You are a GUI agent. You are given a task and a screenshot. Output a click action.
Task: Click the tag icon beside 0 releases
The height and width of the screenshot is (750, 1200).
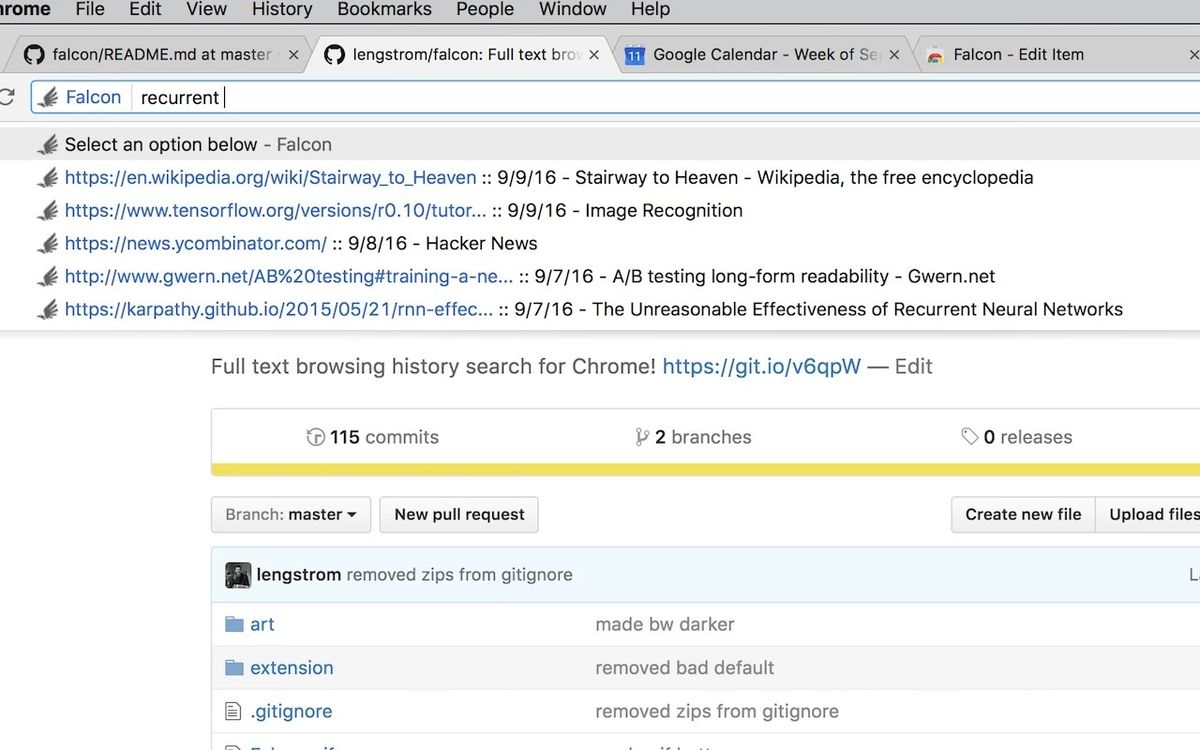pyautogui.click(x=968, y=436)
